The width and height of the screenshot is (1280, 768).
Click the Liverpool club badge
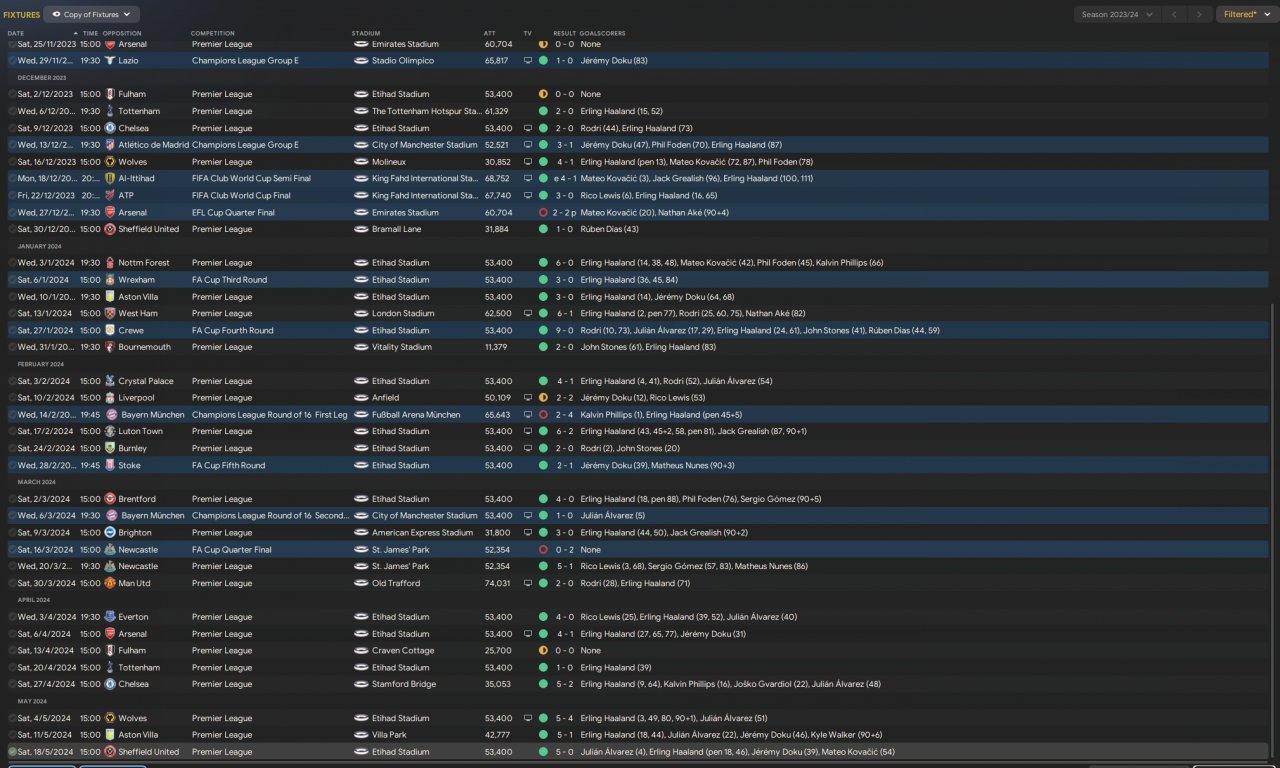110,398
